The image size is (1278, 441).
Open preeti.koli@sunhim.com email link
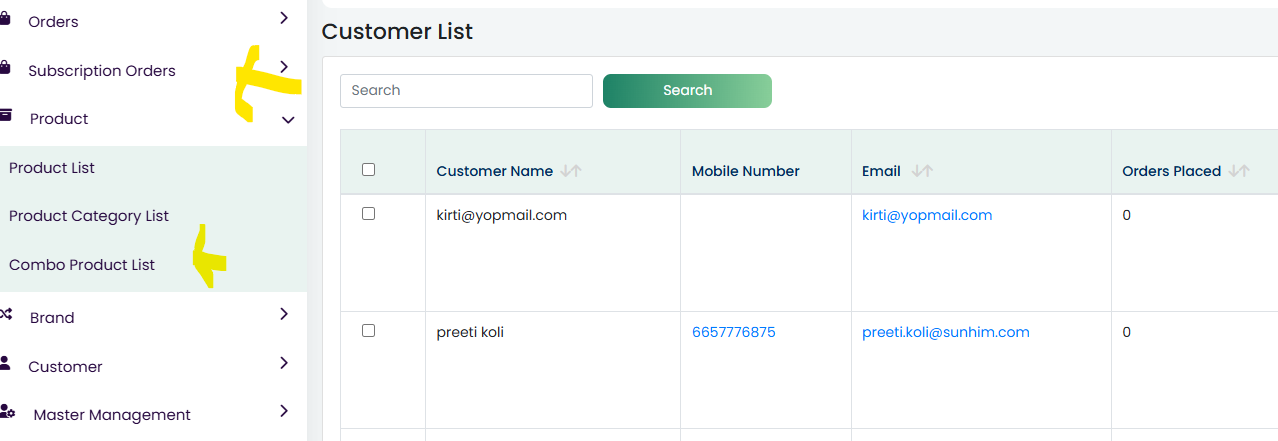pyautogui.click(x=945, y=332)
